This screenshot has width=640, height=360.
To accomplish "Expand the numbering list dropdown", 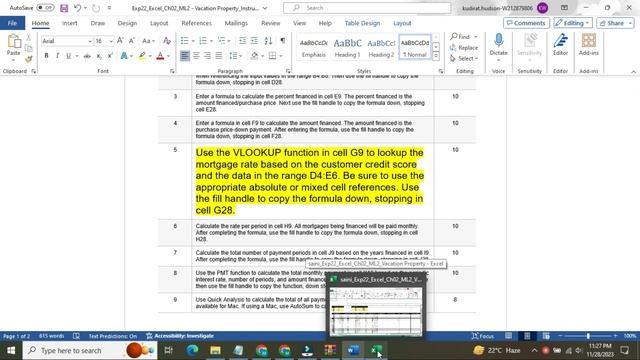I will (x=211, y=41).
